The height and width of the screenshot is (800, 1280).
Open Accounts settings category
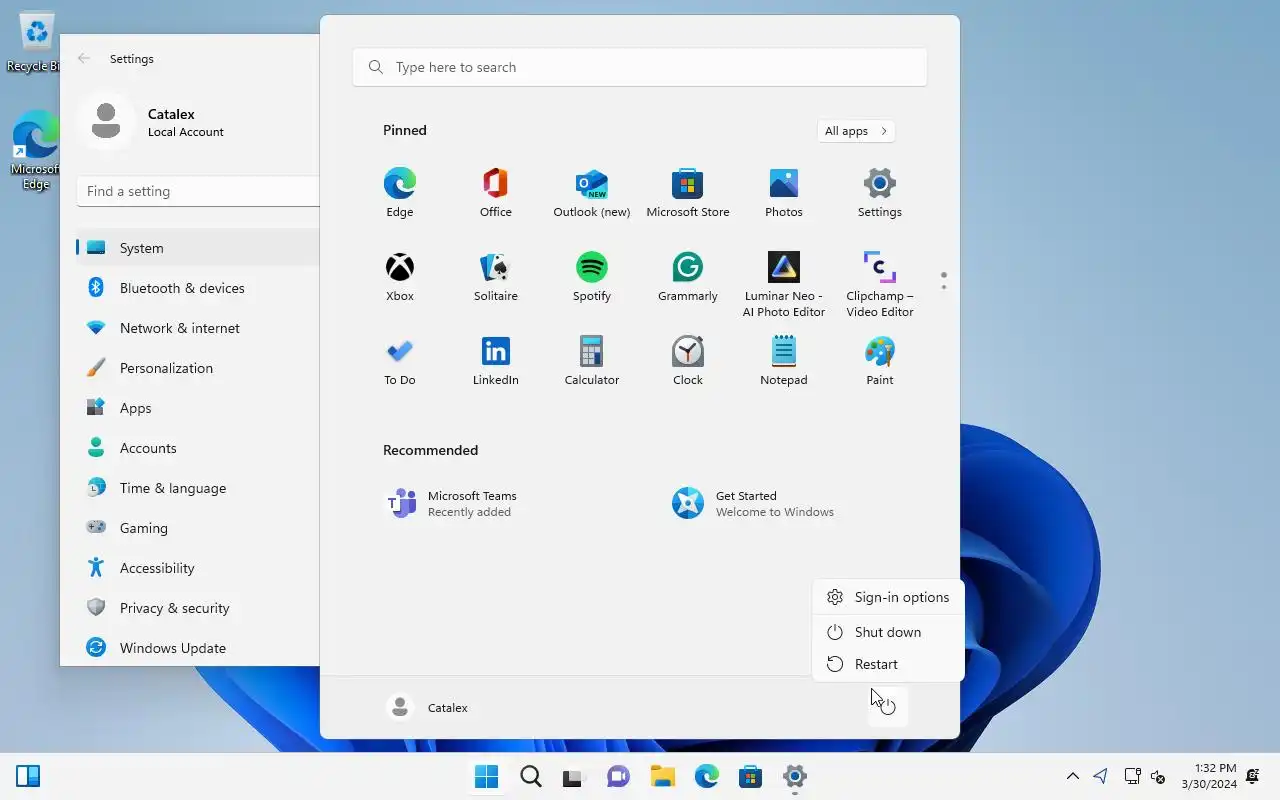tap(198, 448)
